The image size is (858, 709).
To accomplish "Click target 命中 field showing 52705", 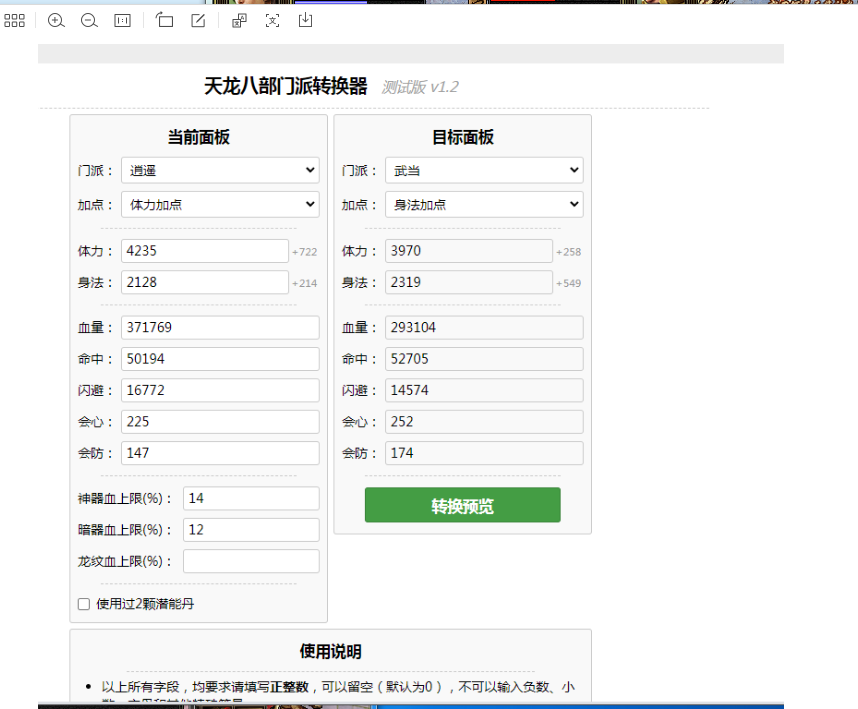I will 484,359.
